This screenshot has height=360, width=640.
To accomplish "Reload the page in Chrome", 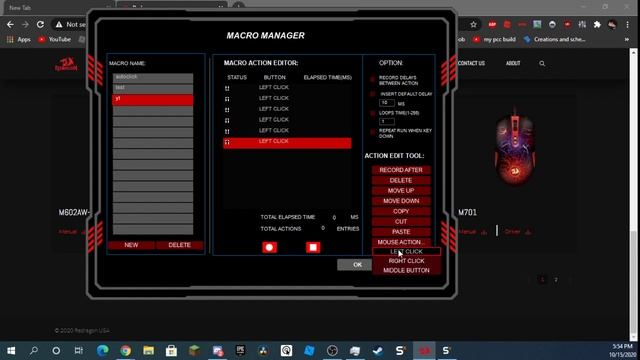I will click(x=40, y=24).
